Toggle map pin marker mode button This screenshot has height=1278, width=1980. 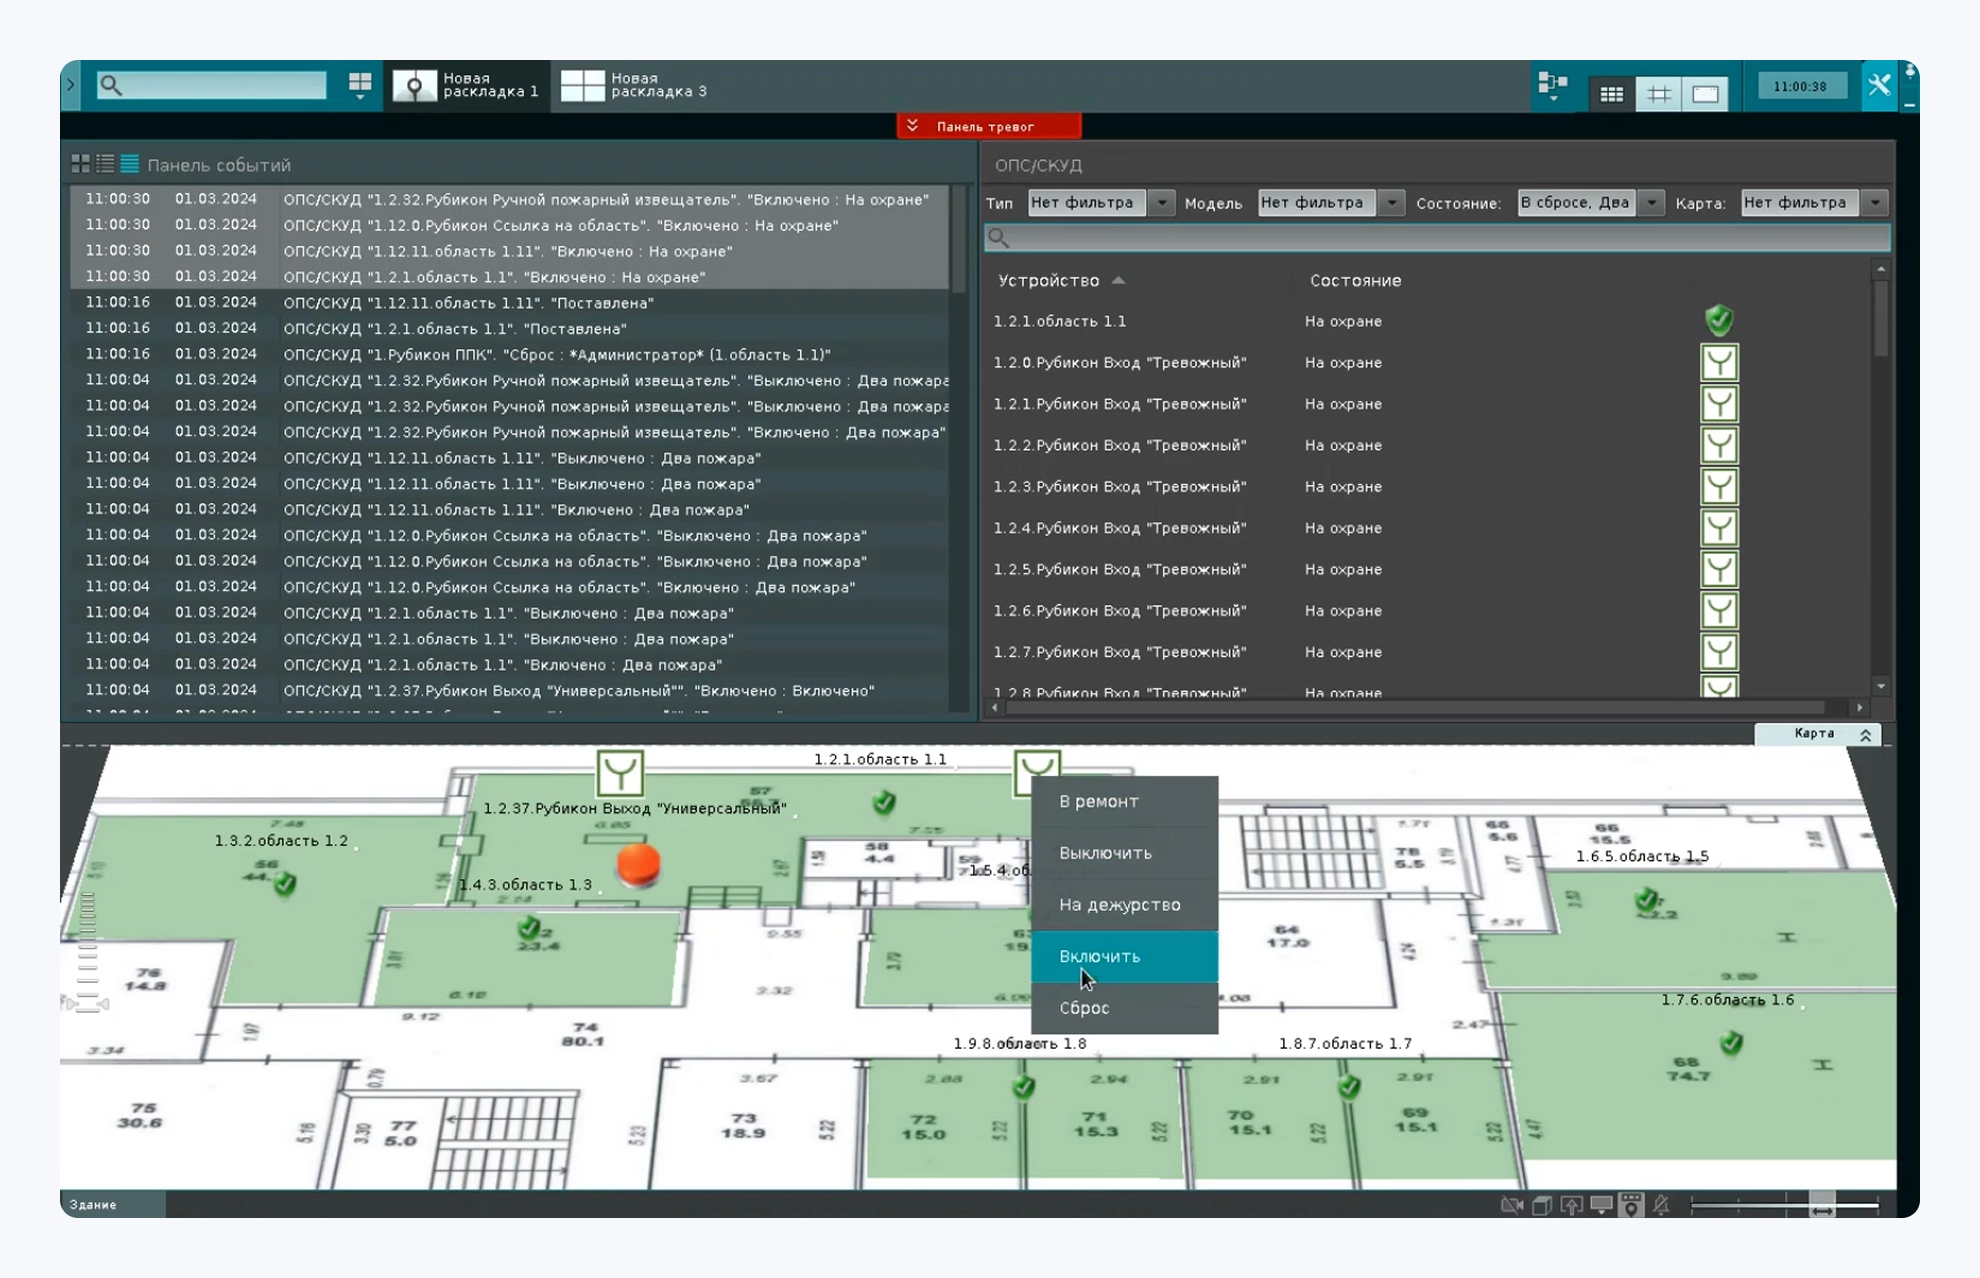[x=1631, y=1205]
